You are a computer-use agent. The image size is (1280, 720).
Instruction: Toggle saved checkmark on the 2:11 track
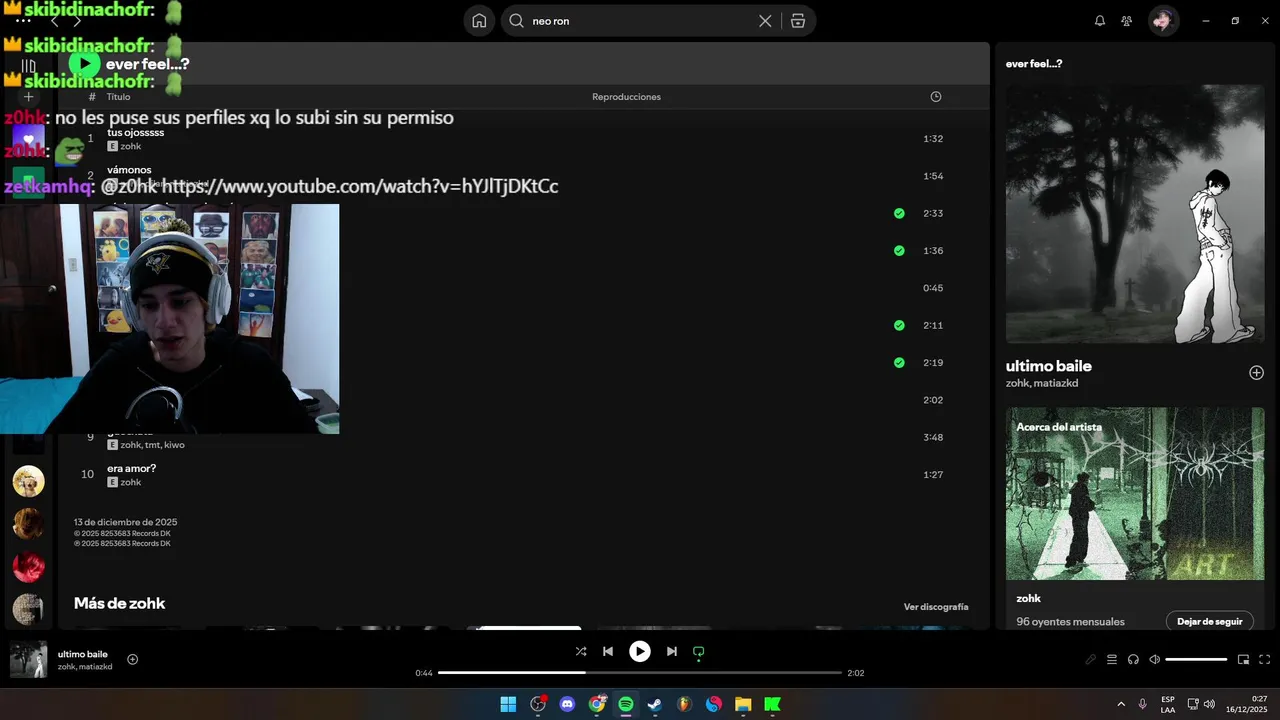coord(899,325)
